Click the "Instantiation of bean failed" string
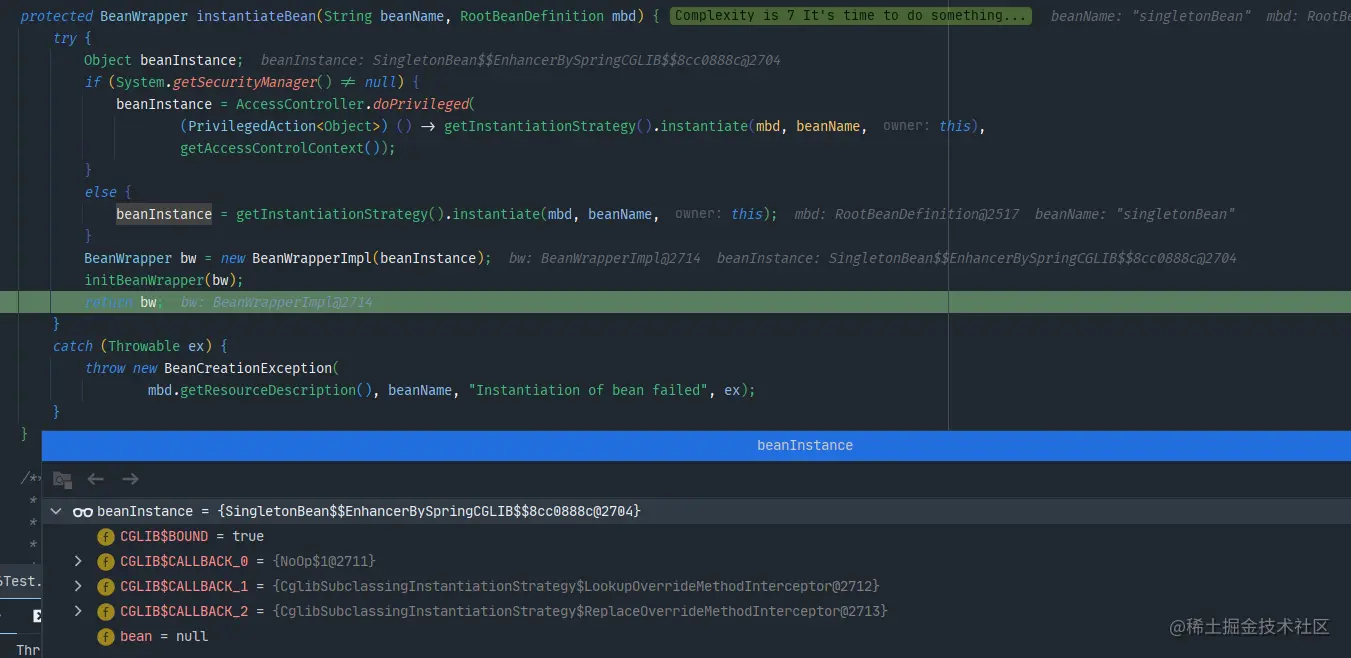 coord(588,390)
